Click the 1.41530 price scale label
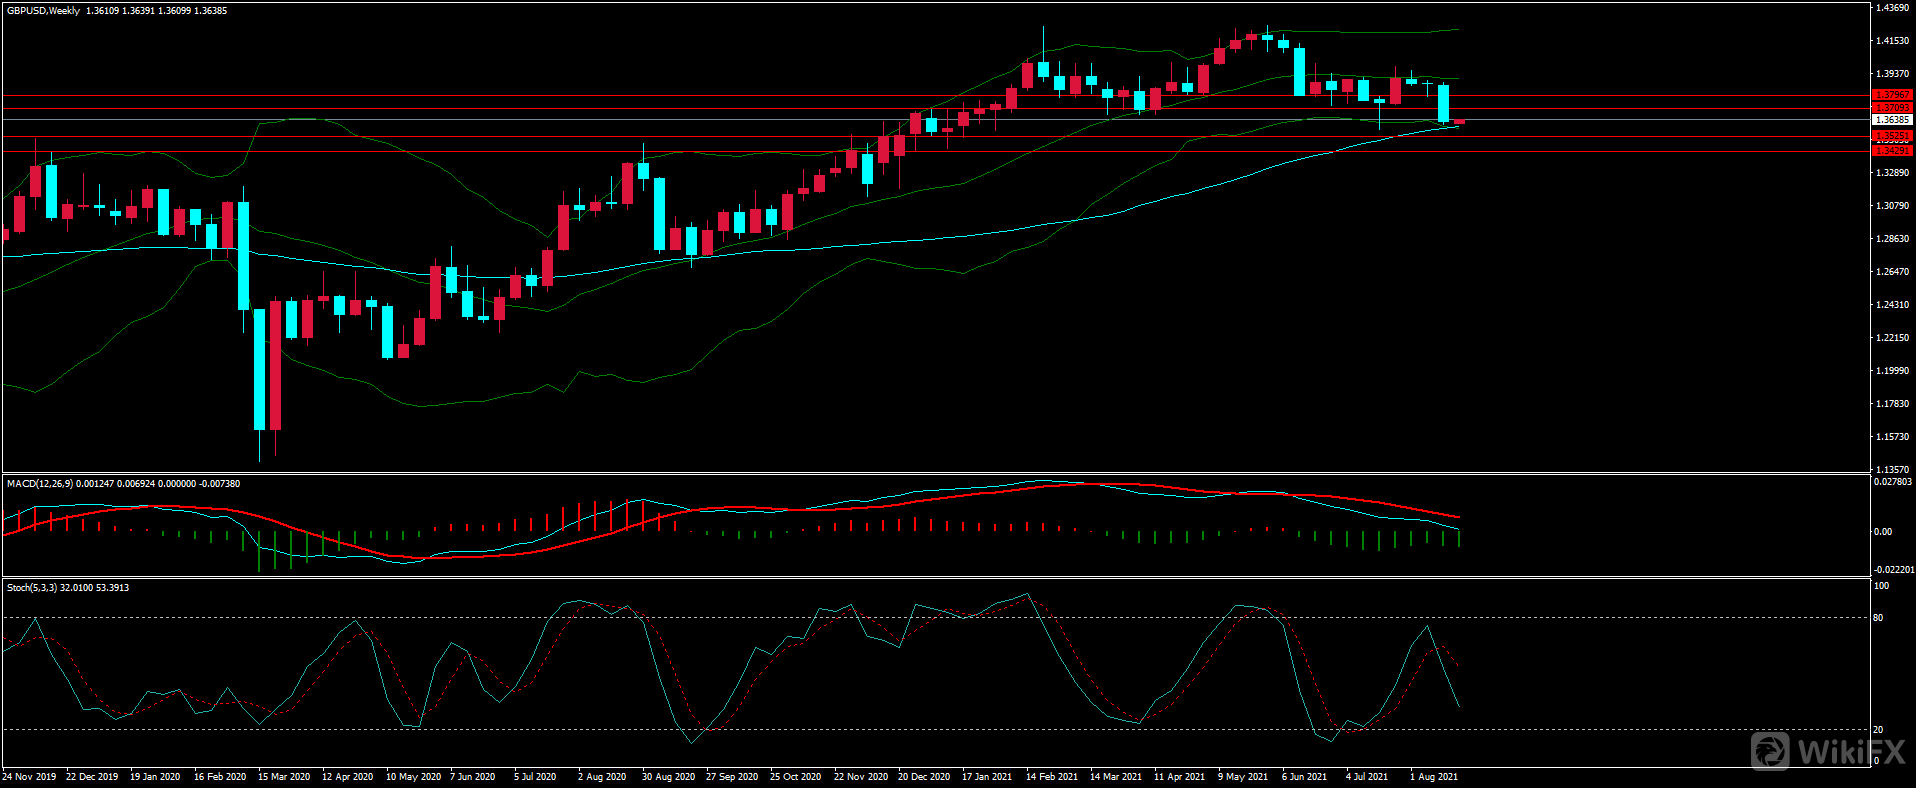 click(1891, 41)
